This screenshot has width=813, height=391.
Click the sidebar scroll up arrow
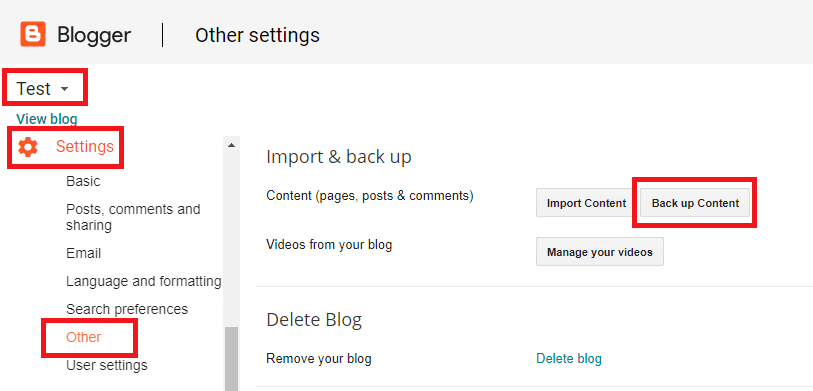[x=231, y=145]
